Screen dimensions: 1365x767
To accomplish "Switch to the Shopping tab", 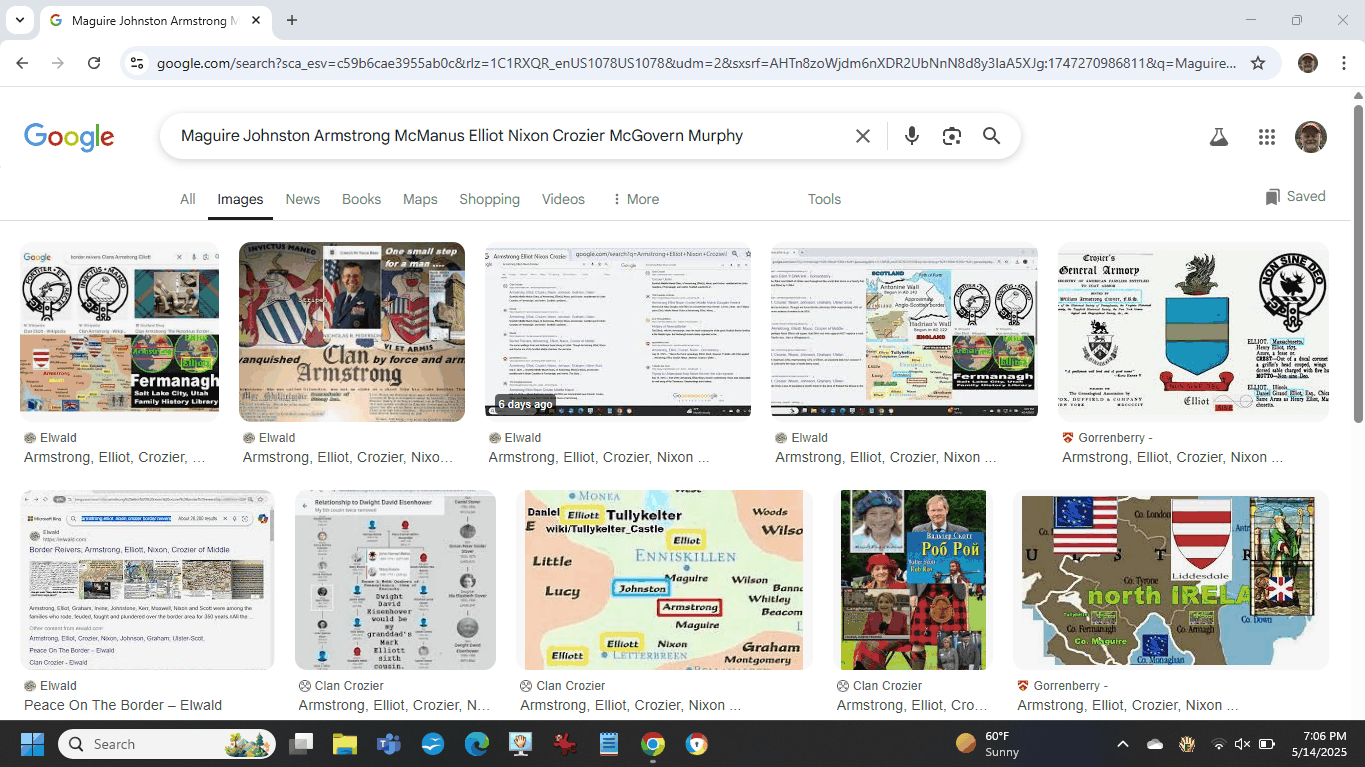I will [x=489, y=199].
